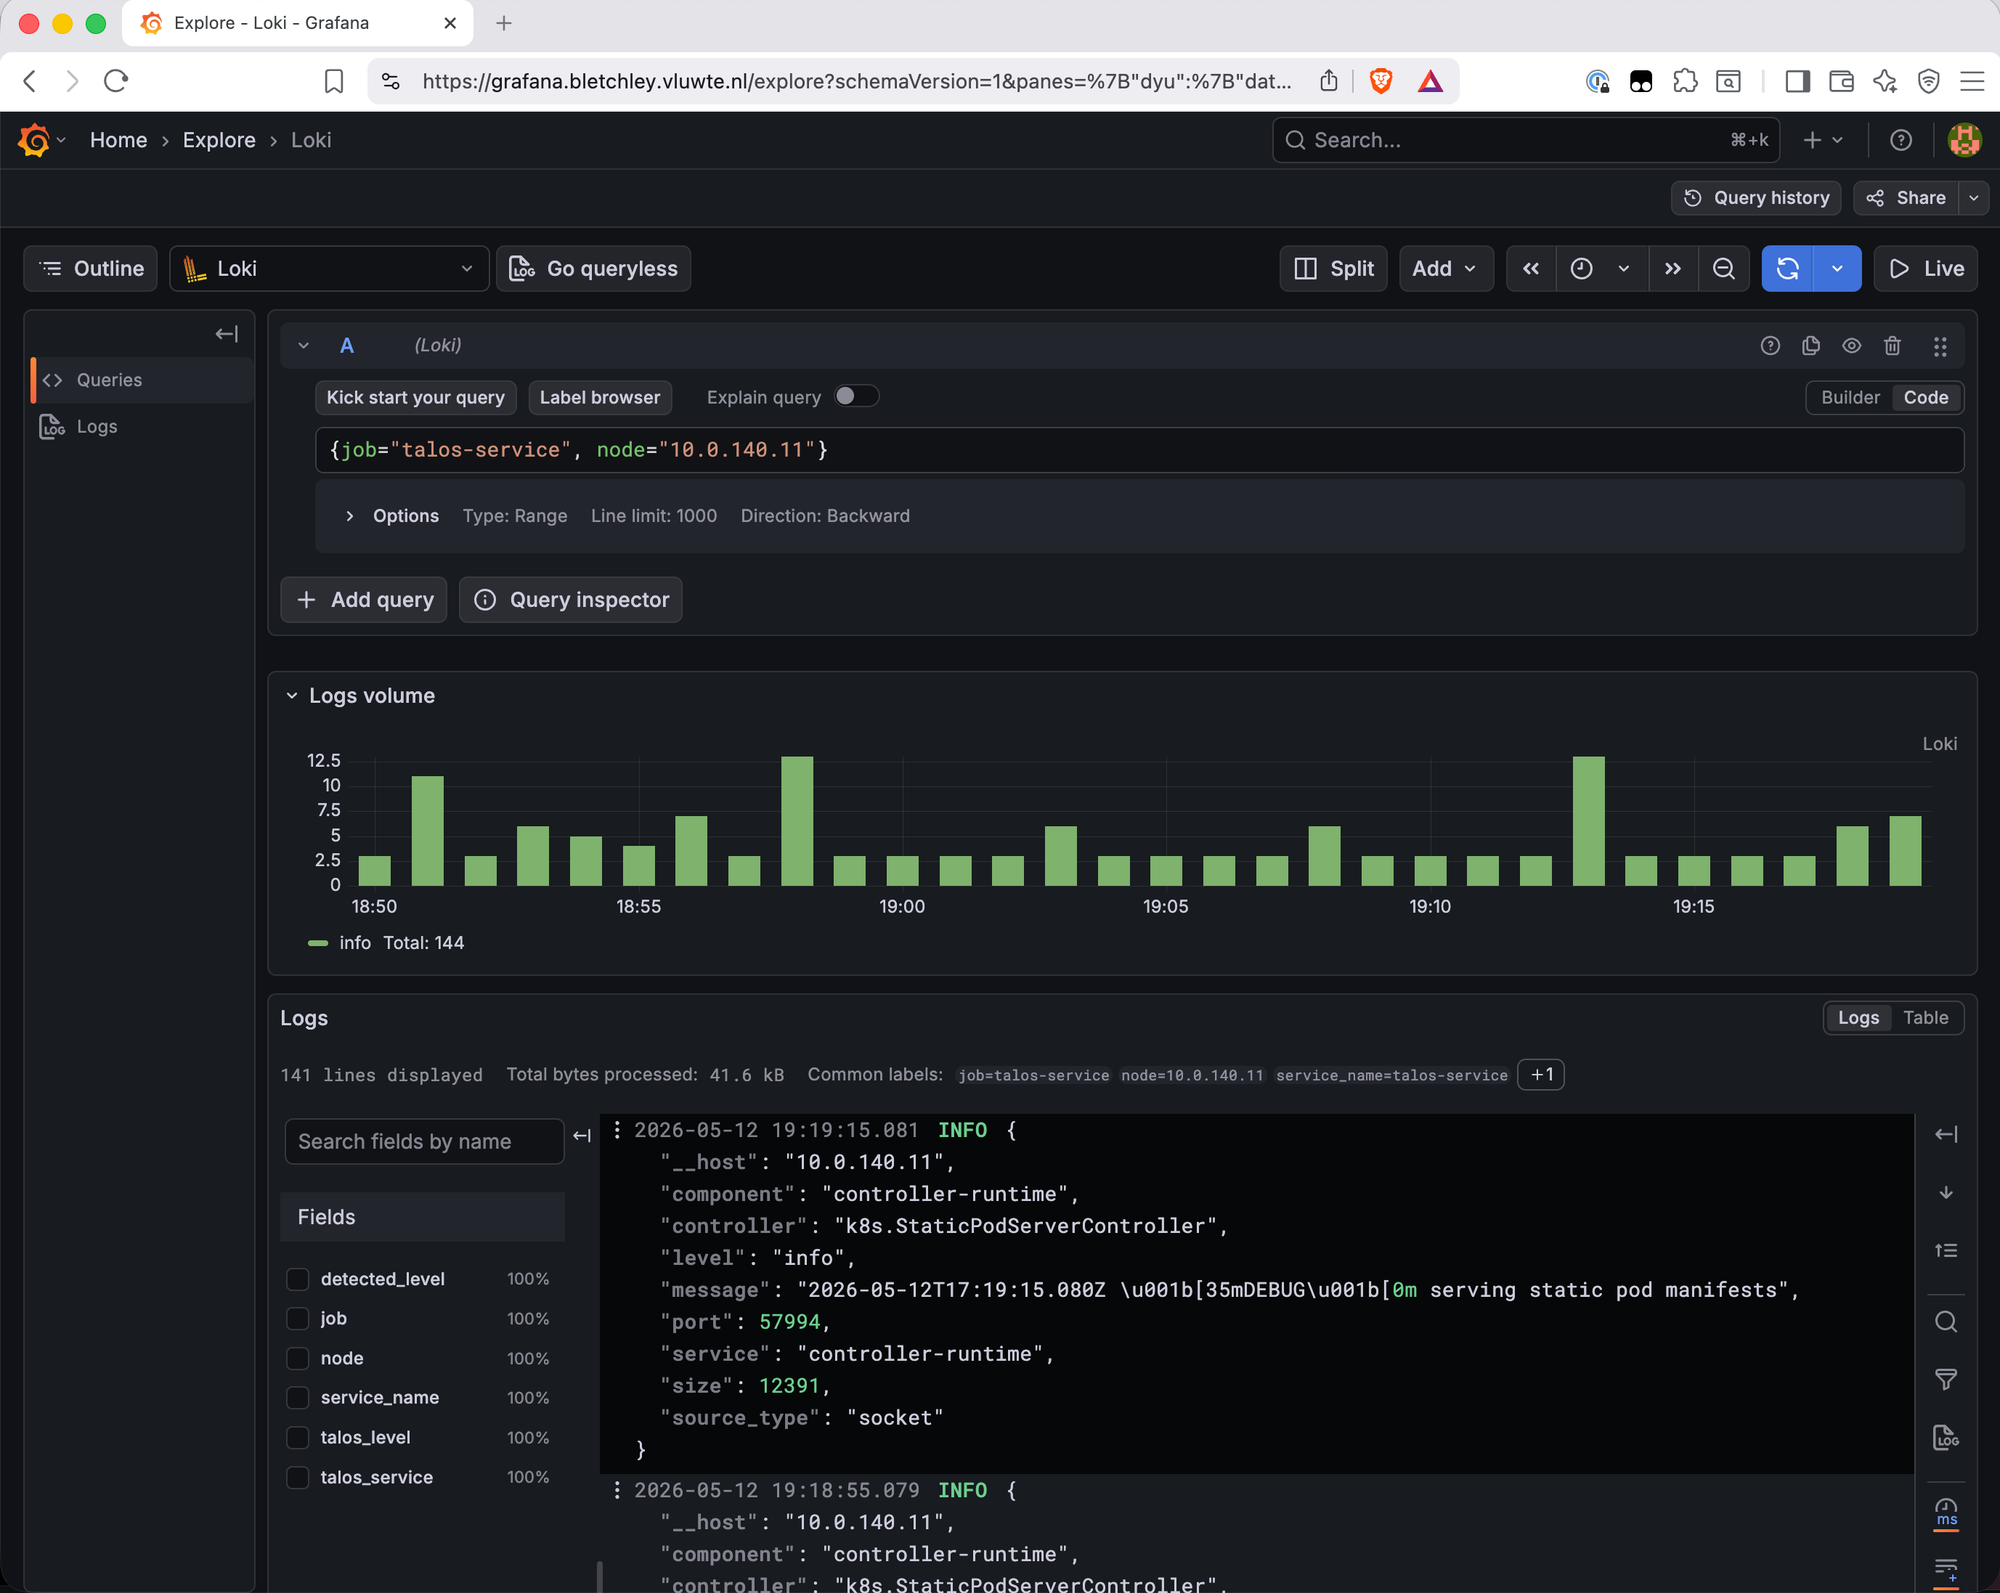The width and height of the screenshot is (2000, 1593).
Task: Go to Explore breadcrumb
Action: 219,141
